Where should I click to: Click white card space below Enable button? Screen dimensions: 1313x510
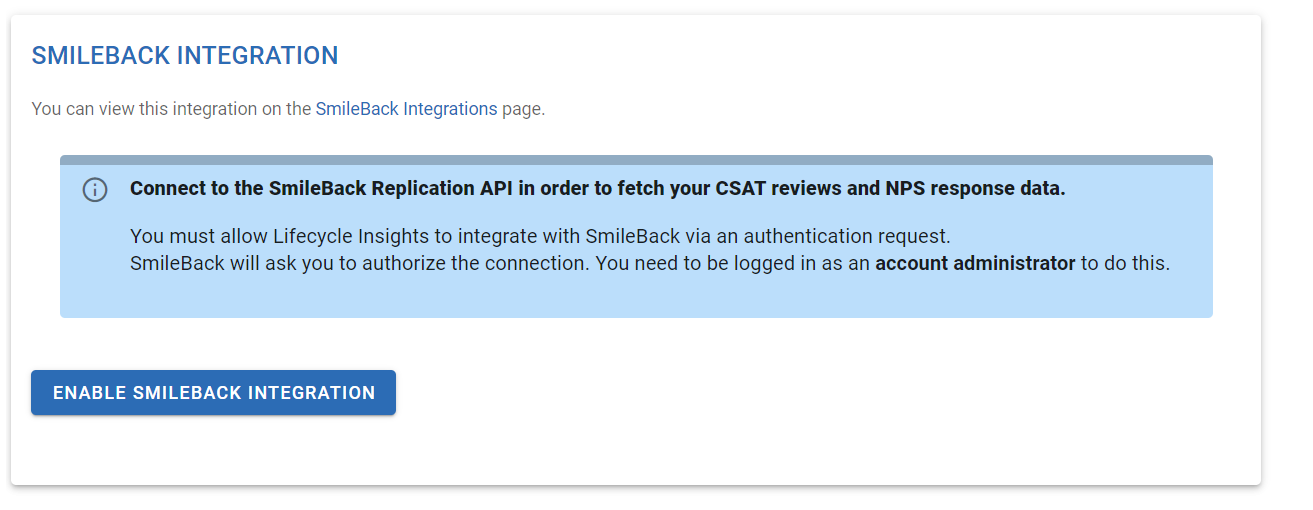point(636,450)
